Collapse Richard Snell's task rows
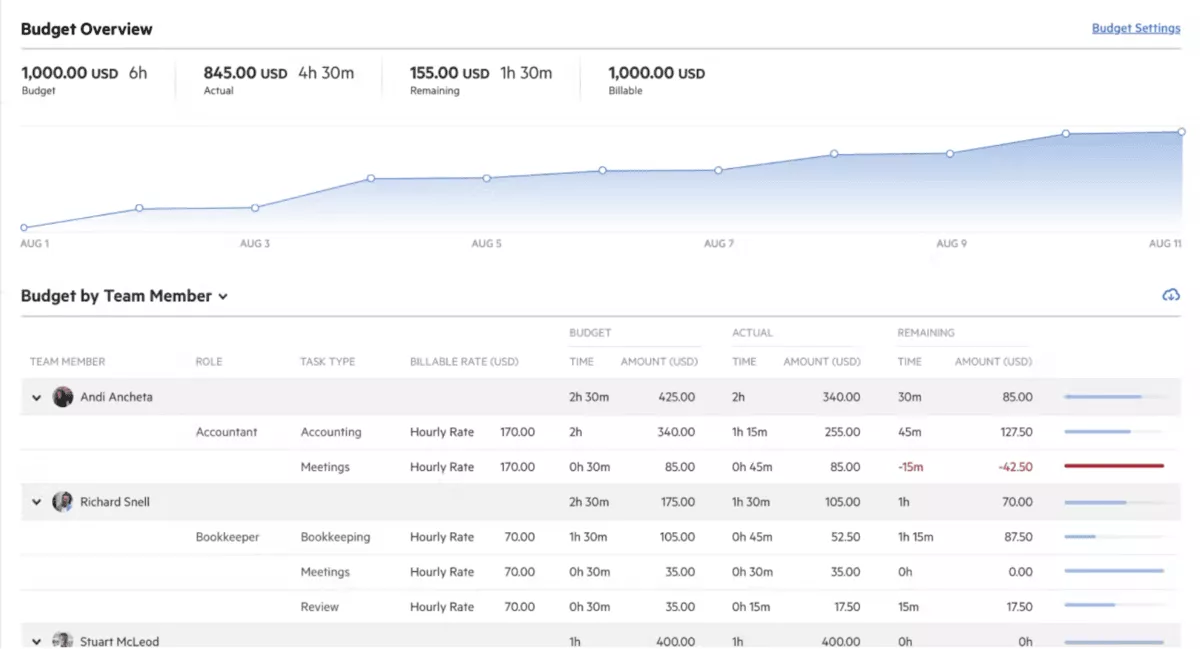 (36, 501)
